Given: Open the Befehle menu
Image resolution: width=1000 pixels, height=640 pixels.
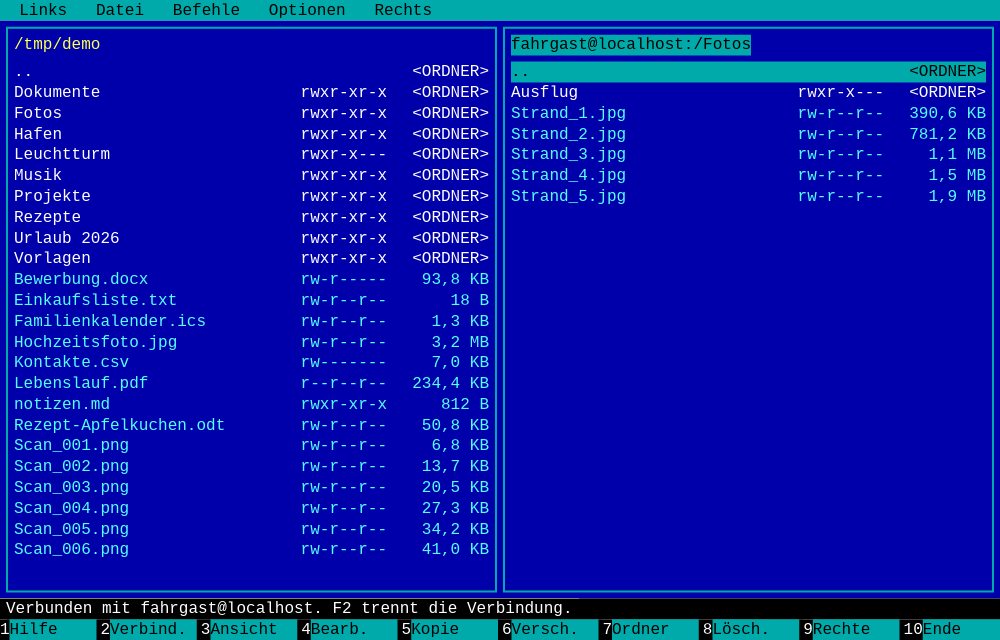Looking at the screenshot, I should [206, 10].
